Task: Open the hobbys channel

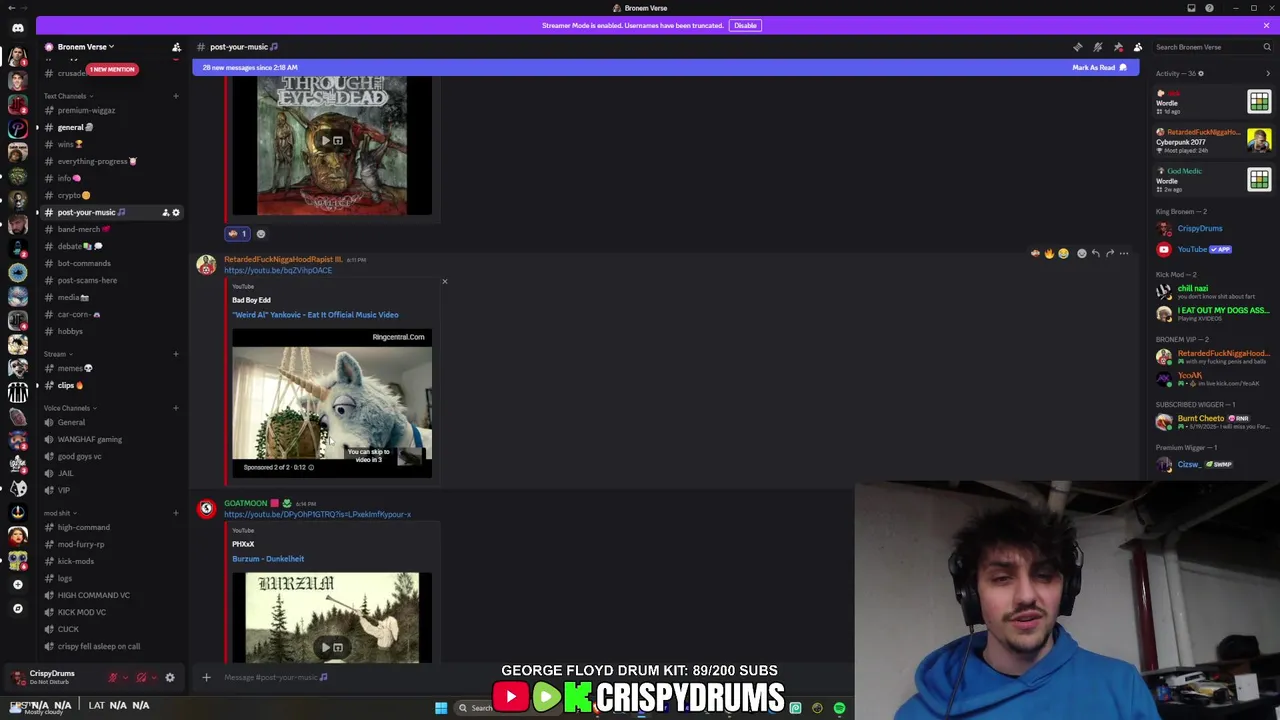Action: [110, 331]
